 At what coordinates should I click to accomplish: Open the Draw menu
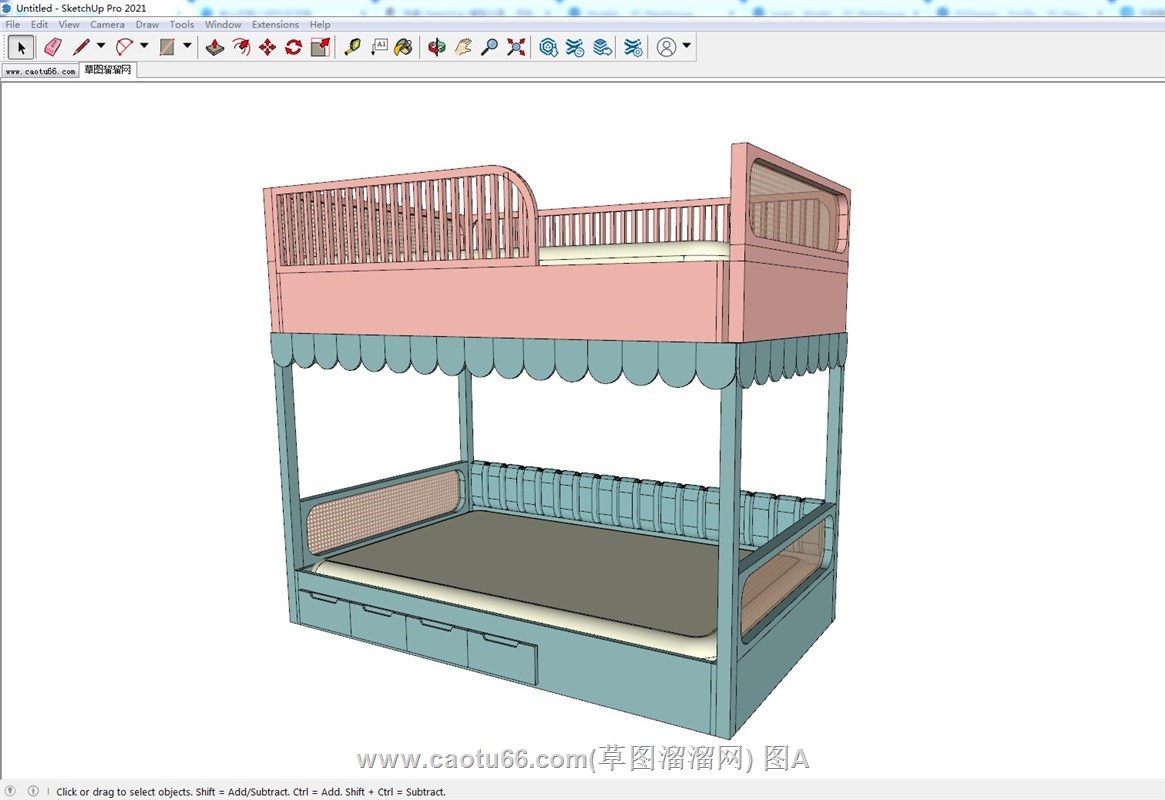click(147, 25)
